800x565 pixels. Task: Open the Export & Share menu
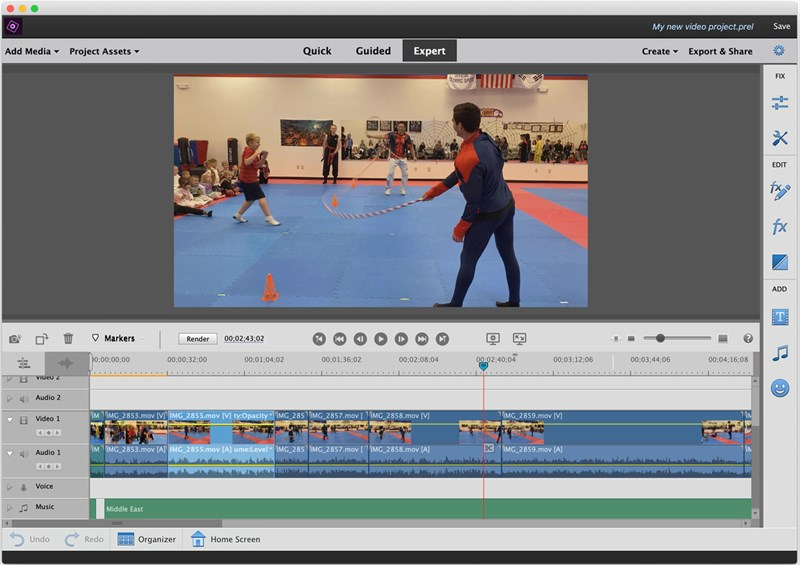coord(720,51)
